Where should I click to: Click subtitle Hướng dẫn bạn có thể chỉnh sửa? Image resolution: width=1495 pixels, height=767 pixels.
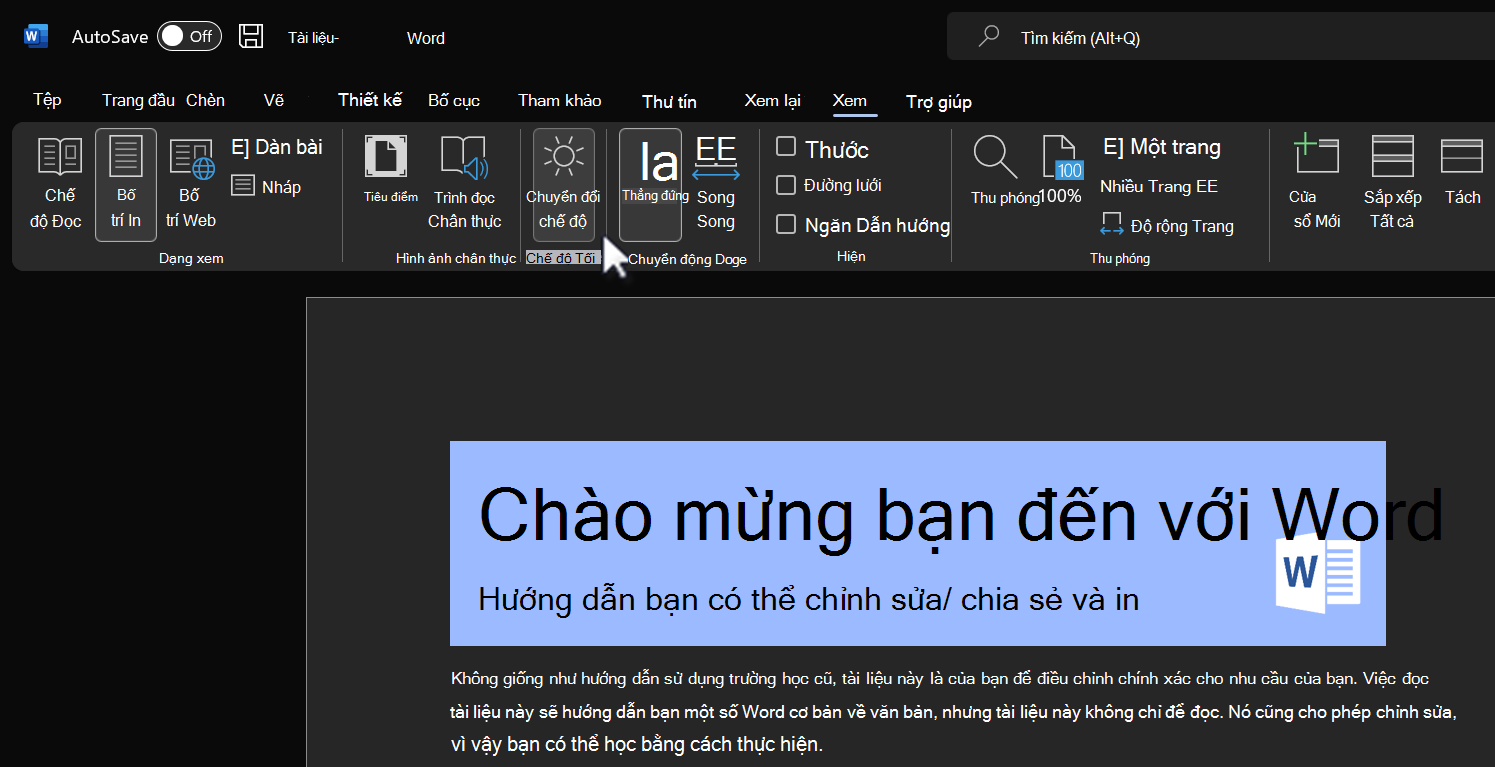pyautogui.click(x=808, y=599)
